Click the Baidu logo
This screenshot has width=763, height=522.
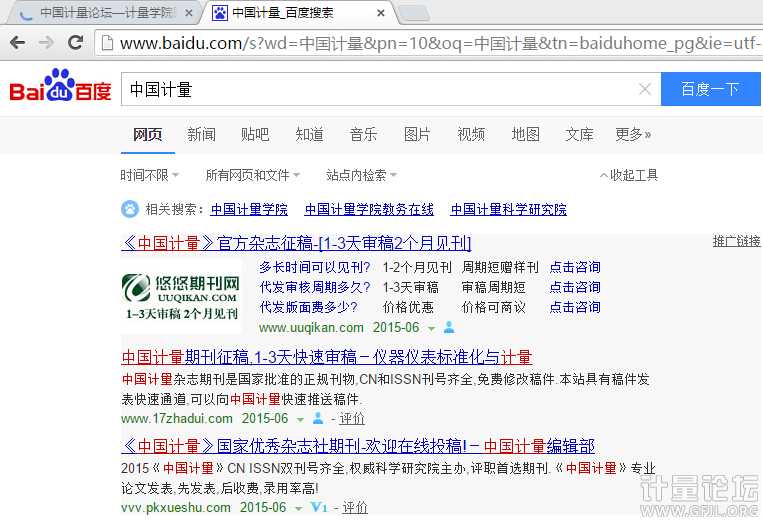pos(60,86)
